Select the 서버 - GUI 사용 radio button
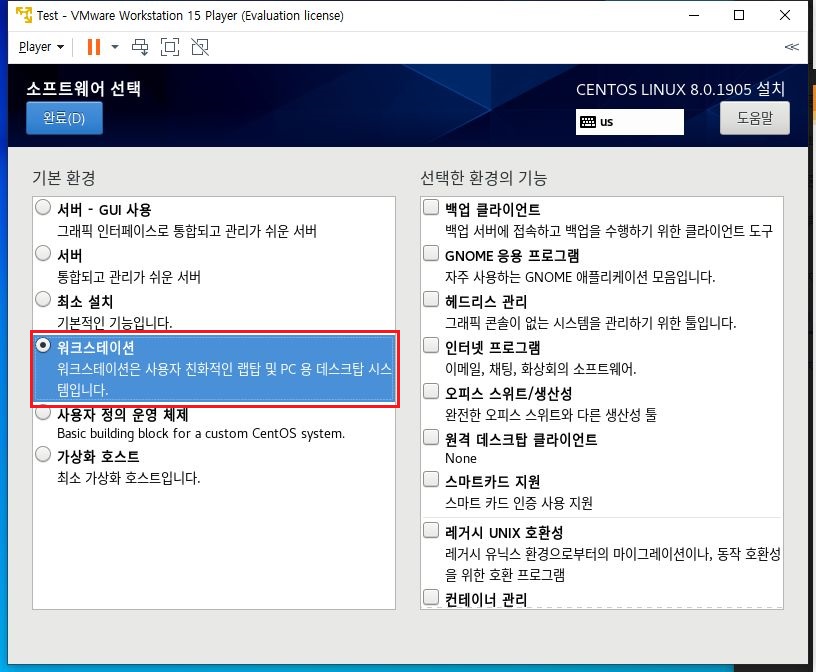The image size is (816, 672). (43, 207)
